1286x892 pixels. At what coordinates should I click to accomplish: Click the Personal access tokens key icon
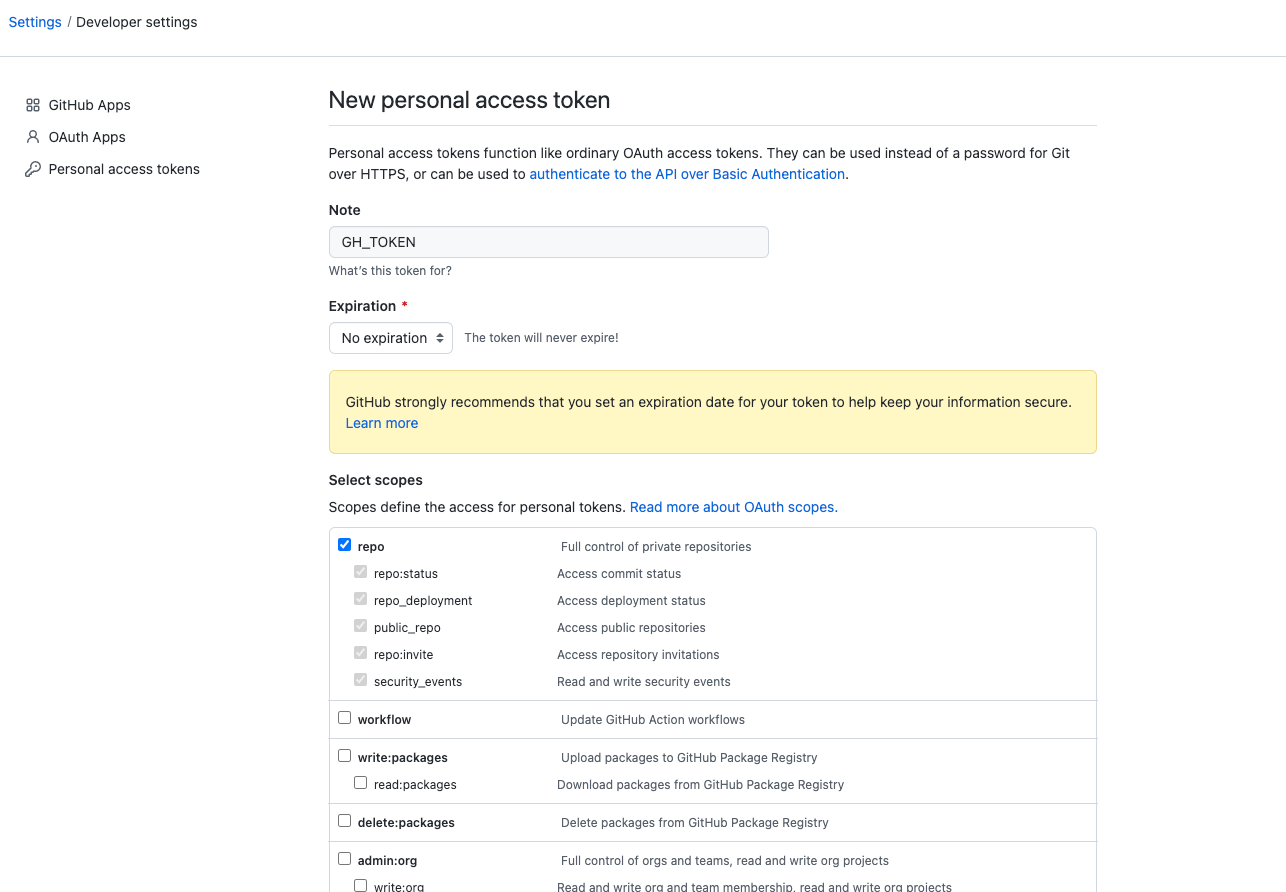click(x=33, y=169)
